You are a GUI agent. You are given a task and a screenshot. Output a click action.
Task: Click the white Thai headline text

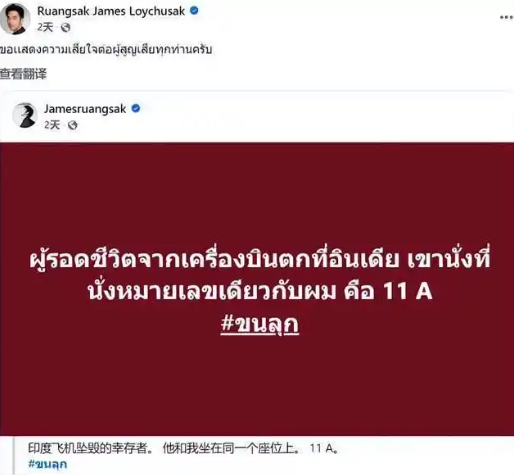pos(260,275)
